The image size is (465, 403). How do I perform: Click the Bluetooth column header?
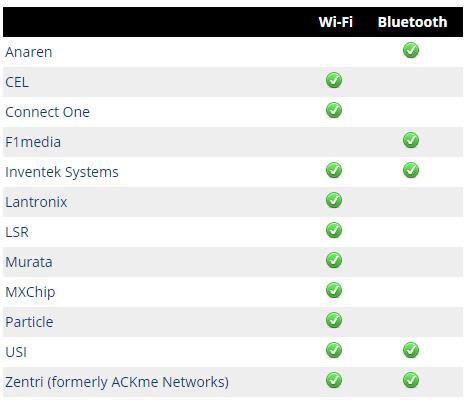[x=412, y=22]
